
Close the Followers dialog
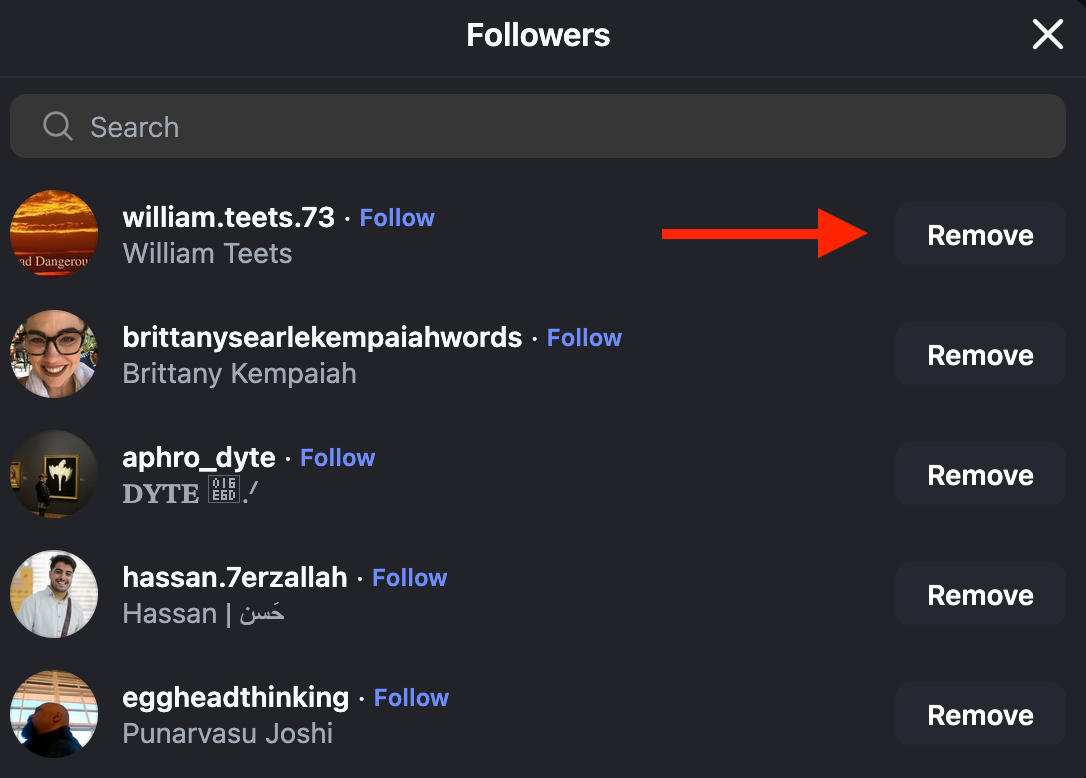coord(1047,35)
